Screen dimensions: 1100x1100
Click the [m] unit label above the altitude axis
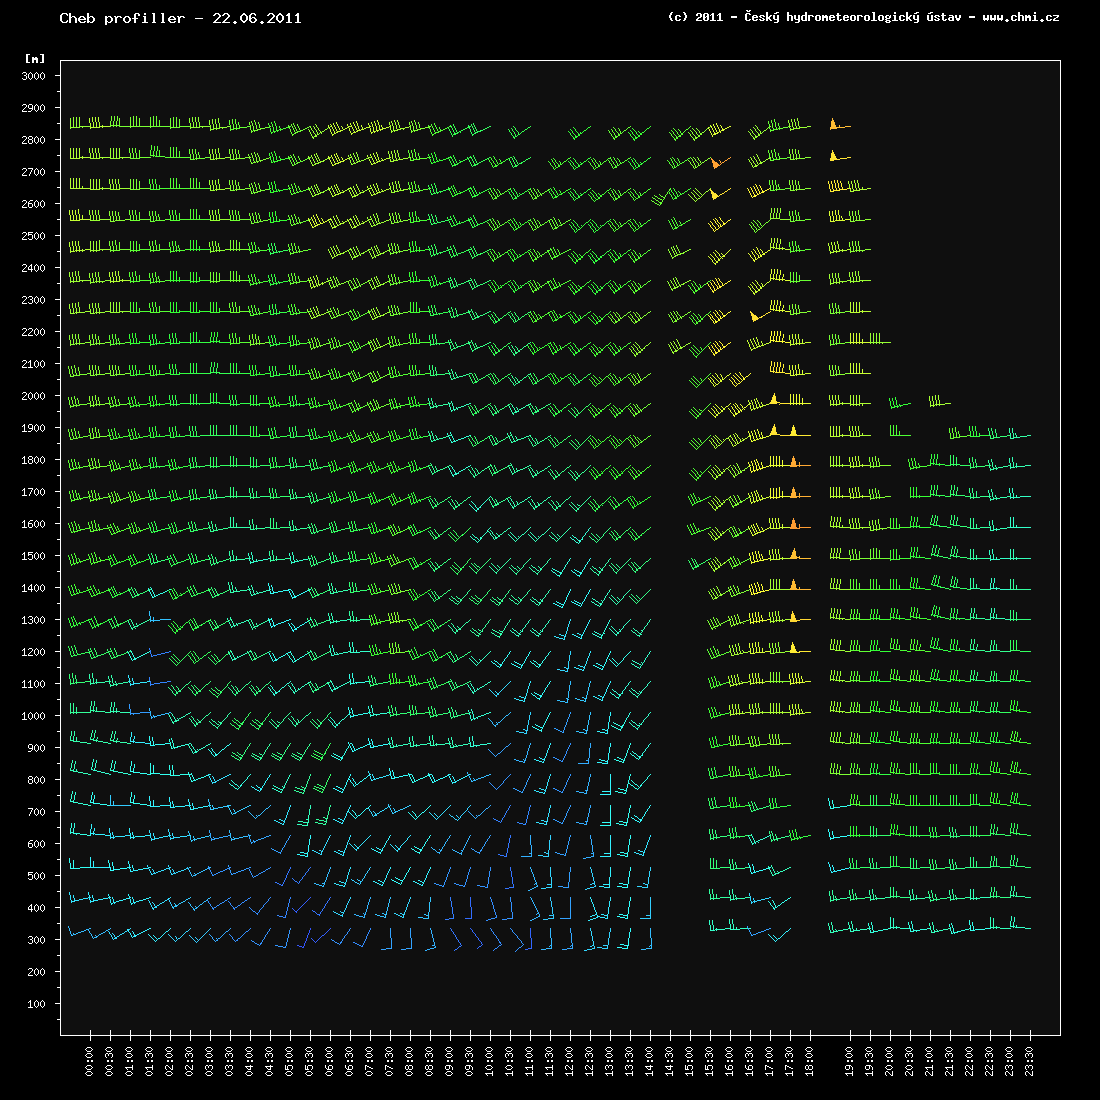[x=35, y=59]
